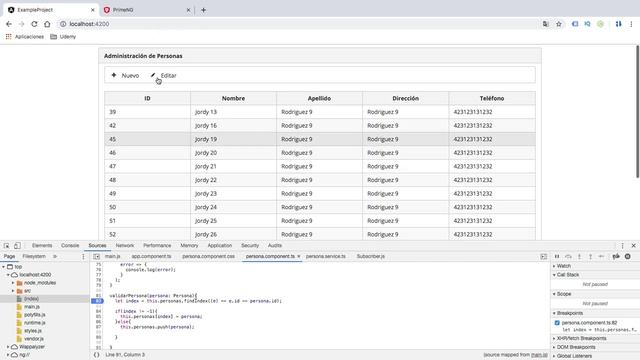Open vendor.js in the file tree
640x360 pixels.
coord(33,339)
